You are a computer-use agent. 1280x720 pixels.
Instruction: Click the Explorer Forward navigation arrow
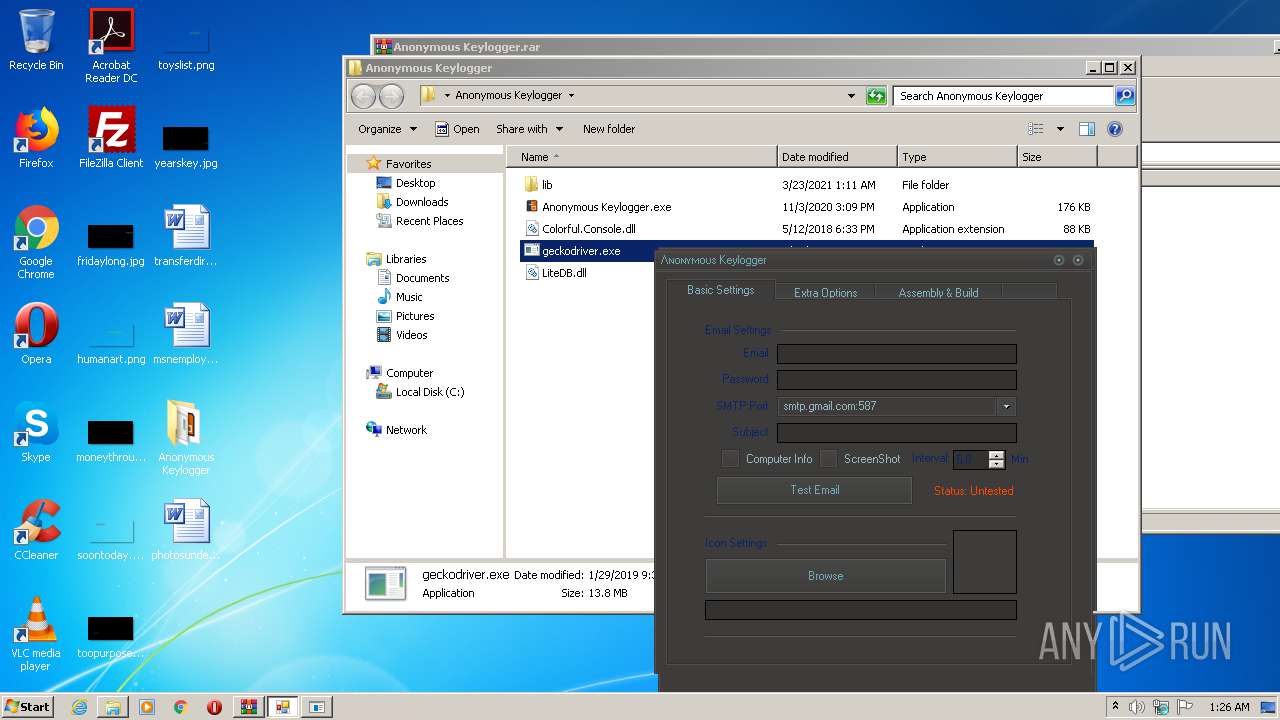tap(391, 96)
